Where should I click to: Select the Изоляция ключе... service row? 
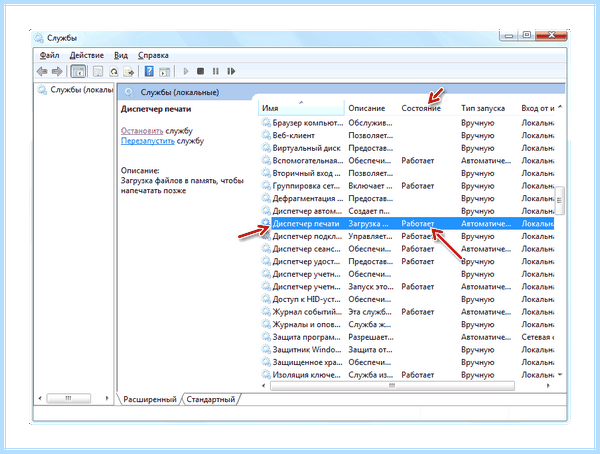pyautogui.click(x=408, y=375)
